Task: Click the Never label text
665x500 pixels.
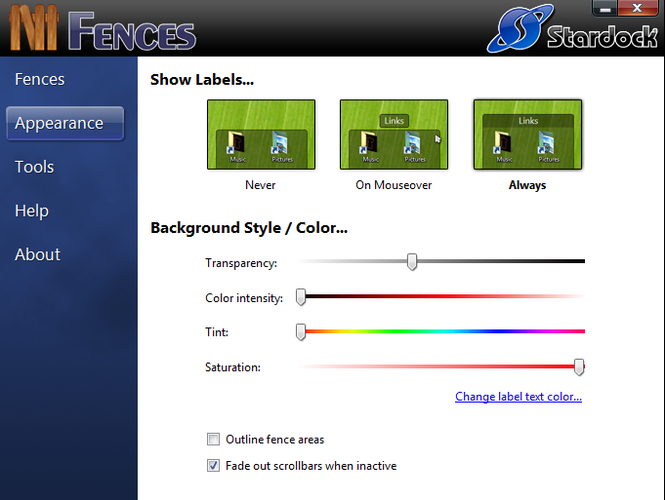Action: 260,185
